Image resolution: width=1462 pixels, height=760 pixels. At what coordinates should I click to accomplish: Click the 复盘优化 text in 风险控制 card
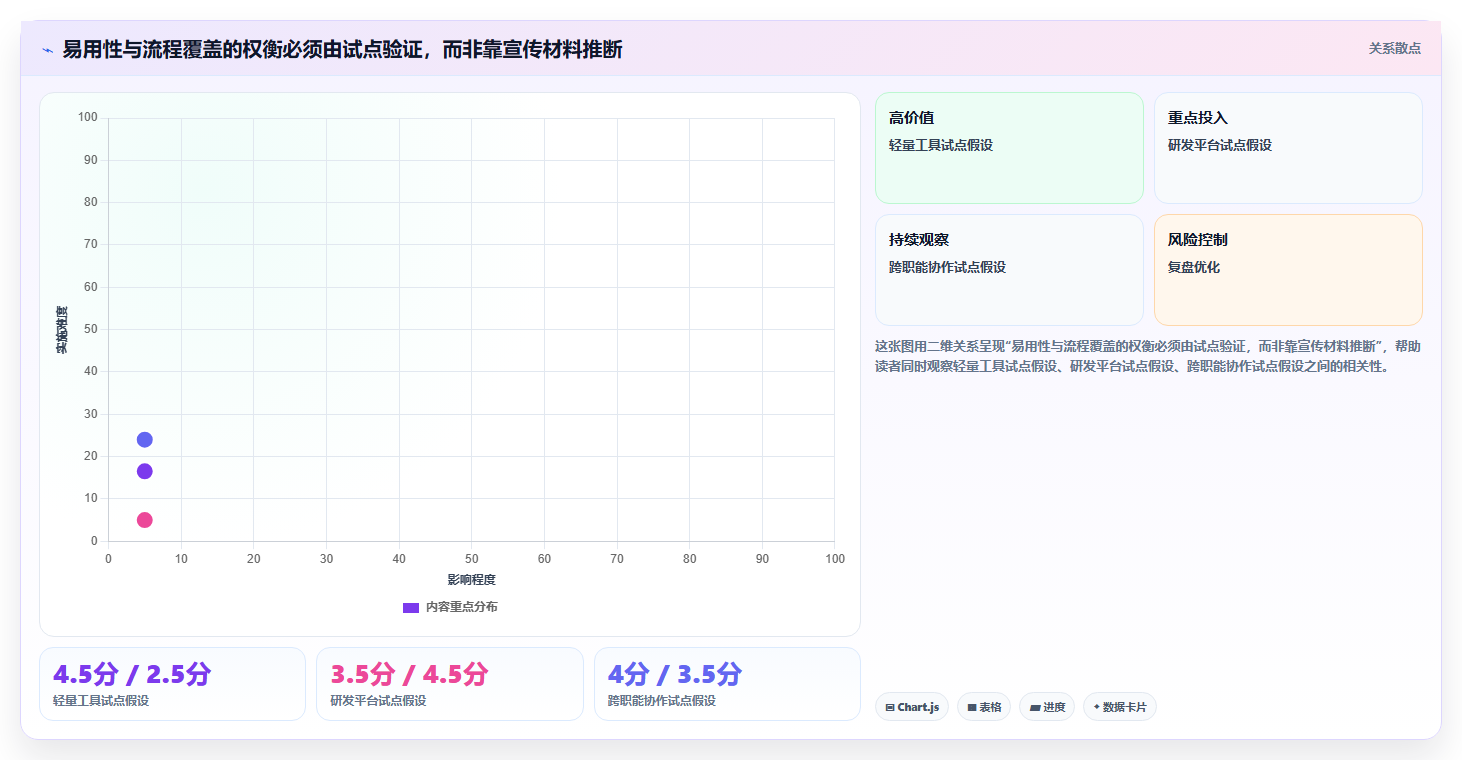click(1194, 267)
